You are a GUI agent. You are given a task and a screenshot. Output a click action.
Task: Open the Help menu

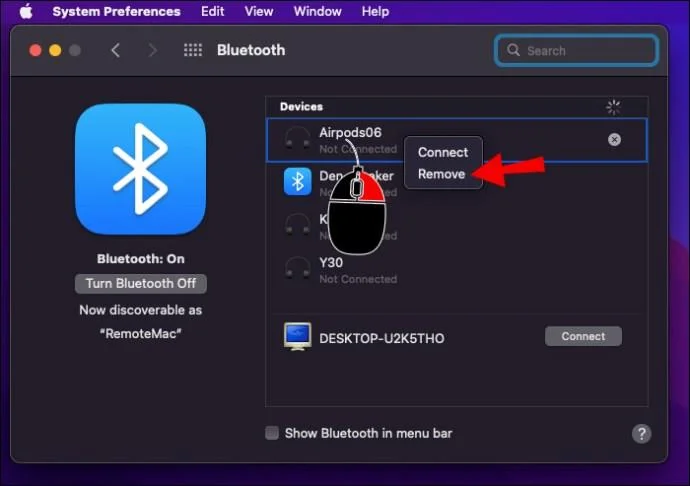375,11
